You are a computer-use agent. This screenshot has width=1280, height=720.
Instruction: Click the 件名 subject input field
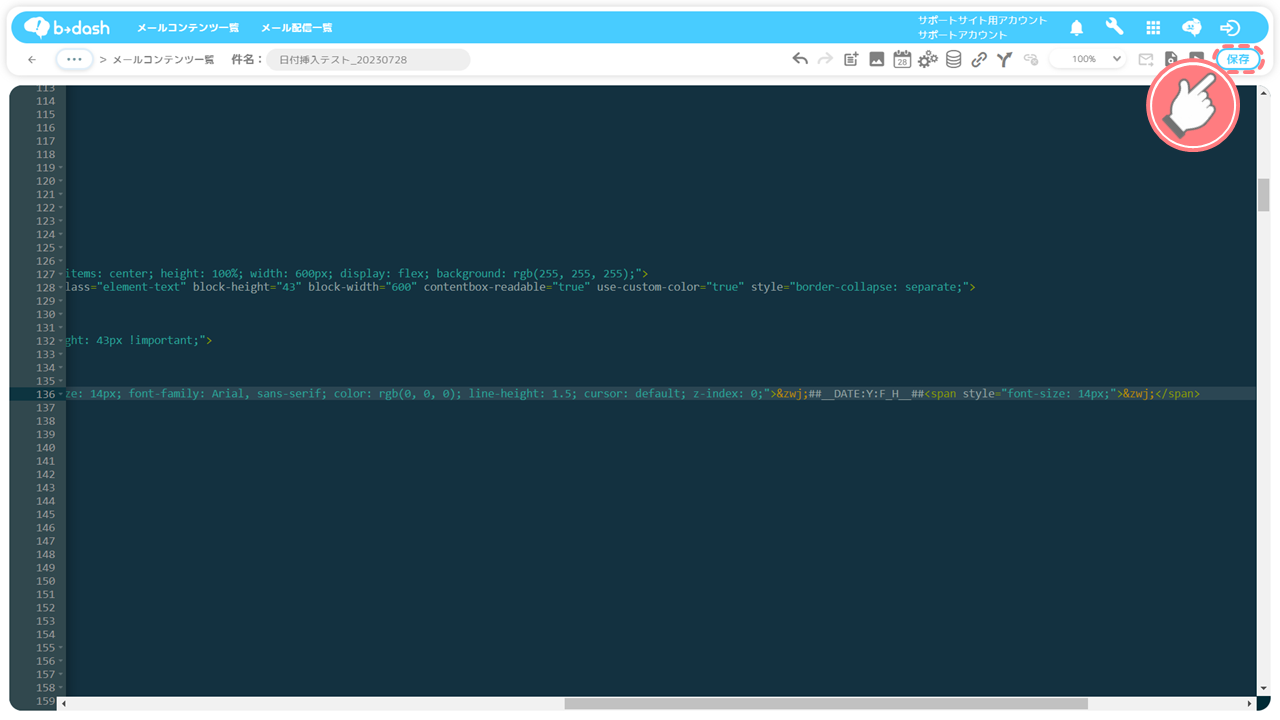(368, 60)
